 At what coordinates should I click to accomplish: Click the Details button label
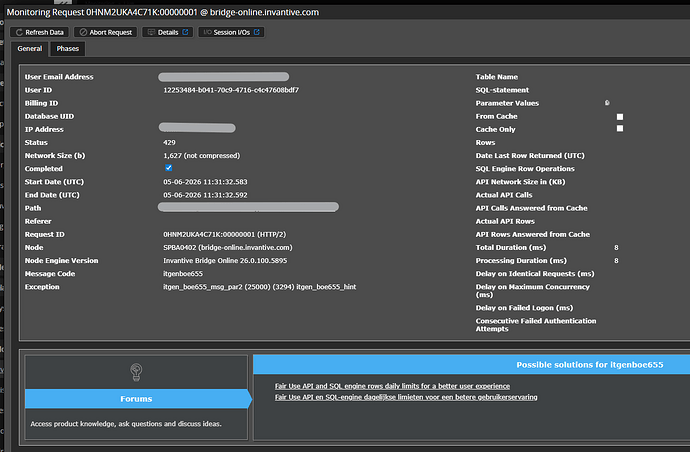coord(168,32)
